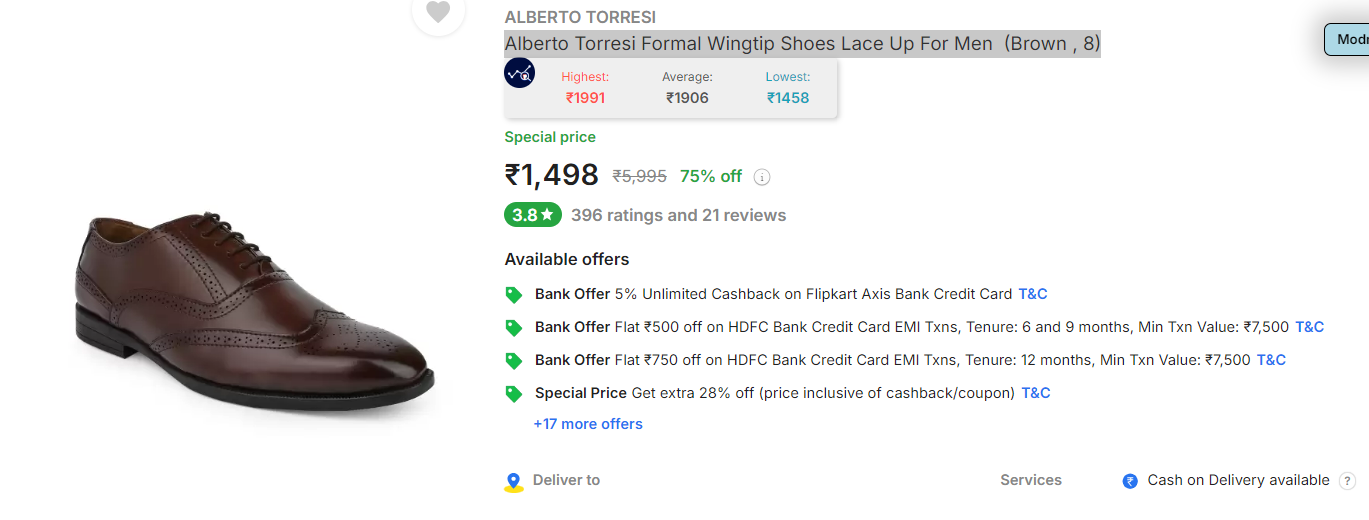Image resolution: width=1369 pixels, height=520 pixels.
Task: Click the partially visible button at right edge
Action: coord(1347,40)
